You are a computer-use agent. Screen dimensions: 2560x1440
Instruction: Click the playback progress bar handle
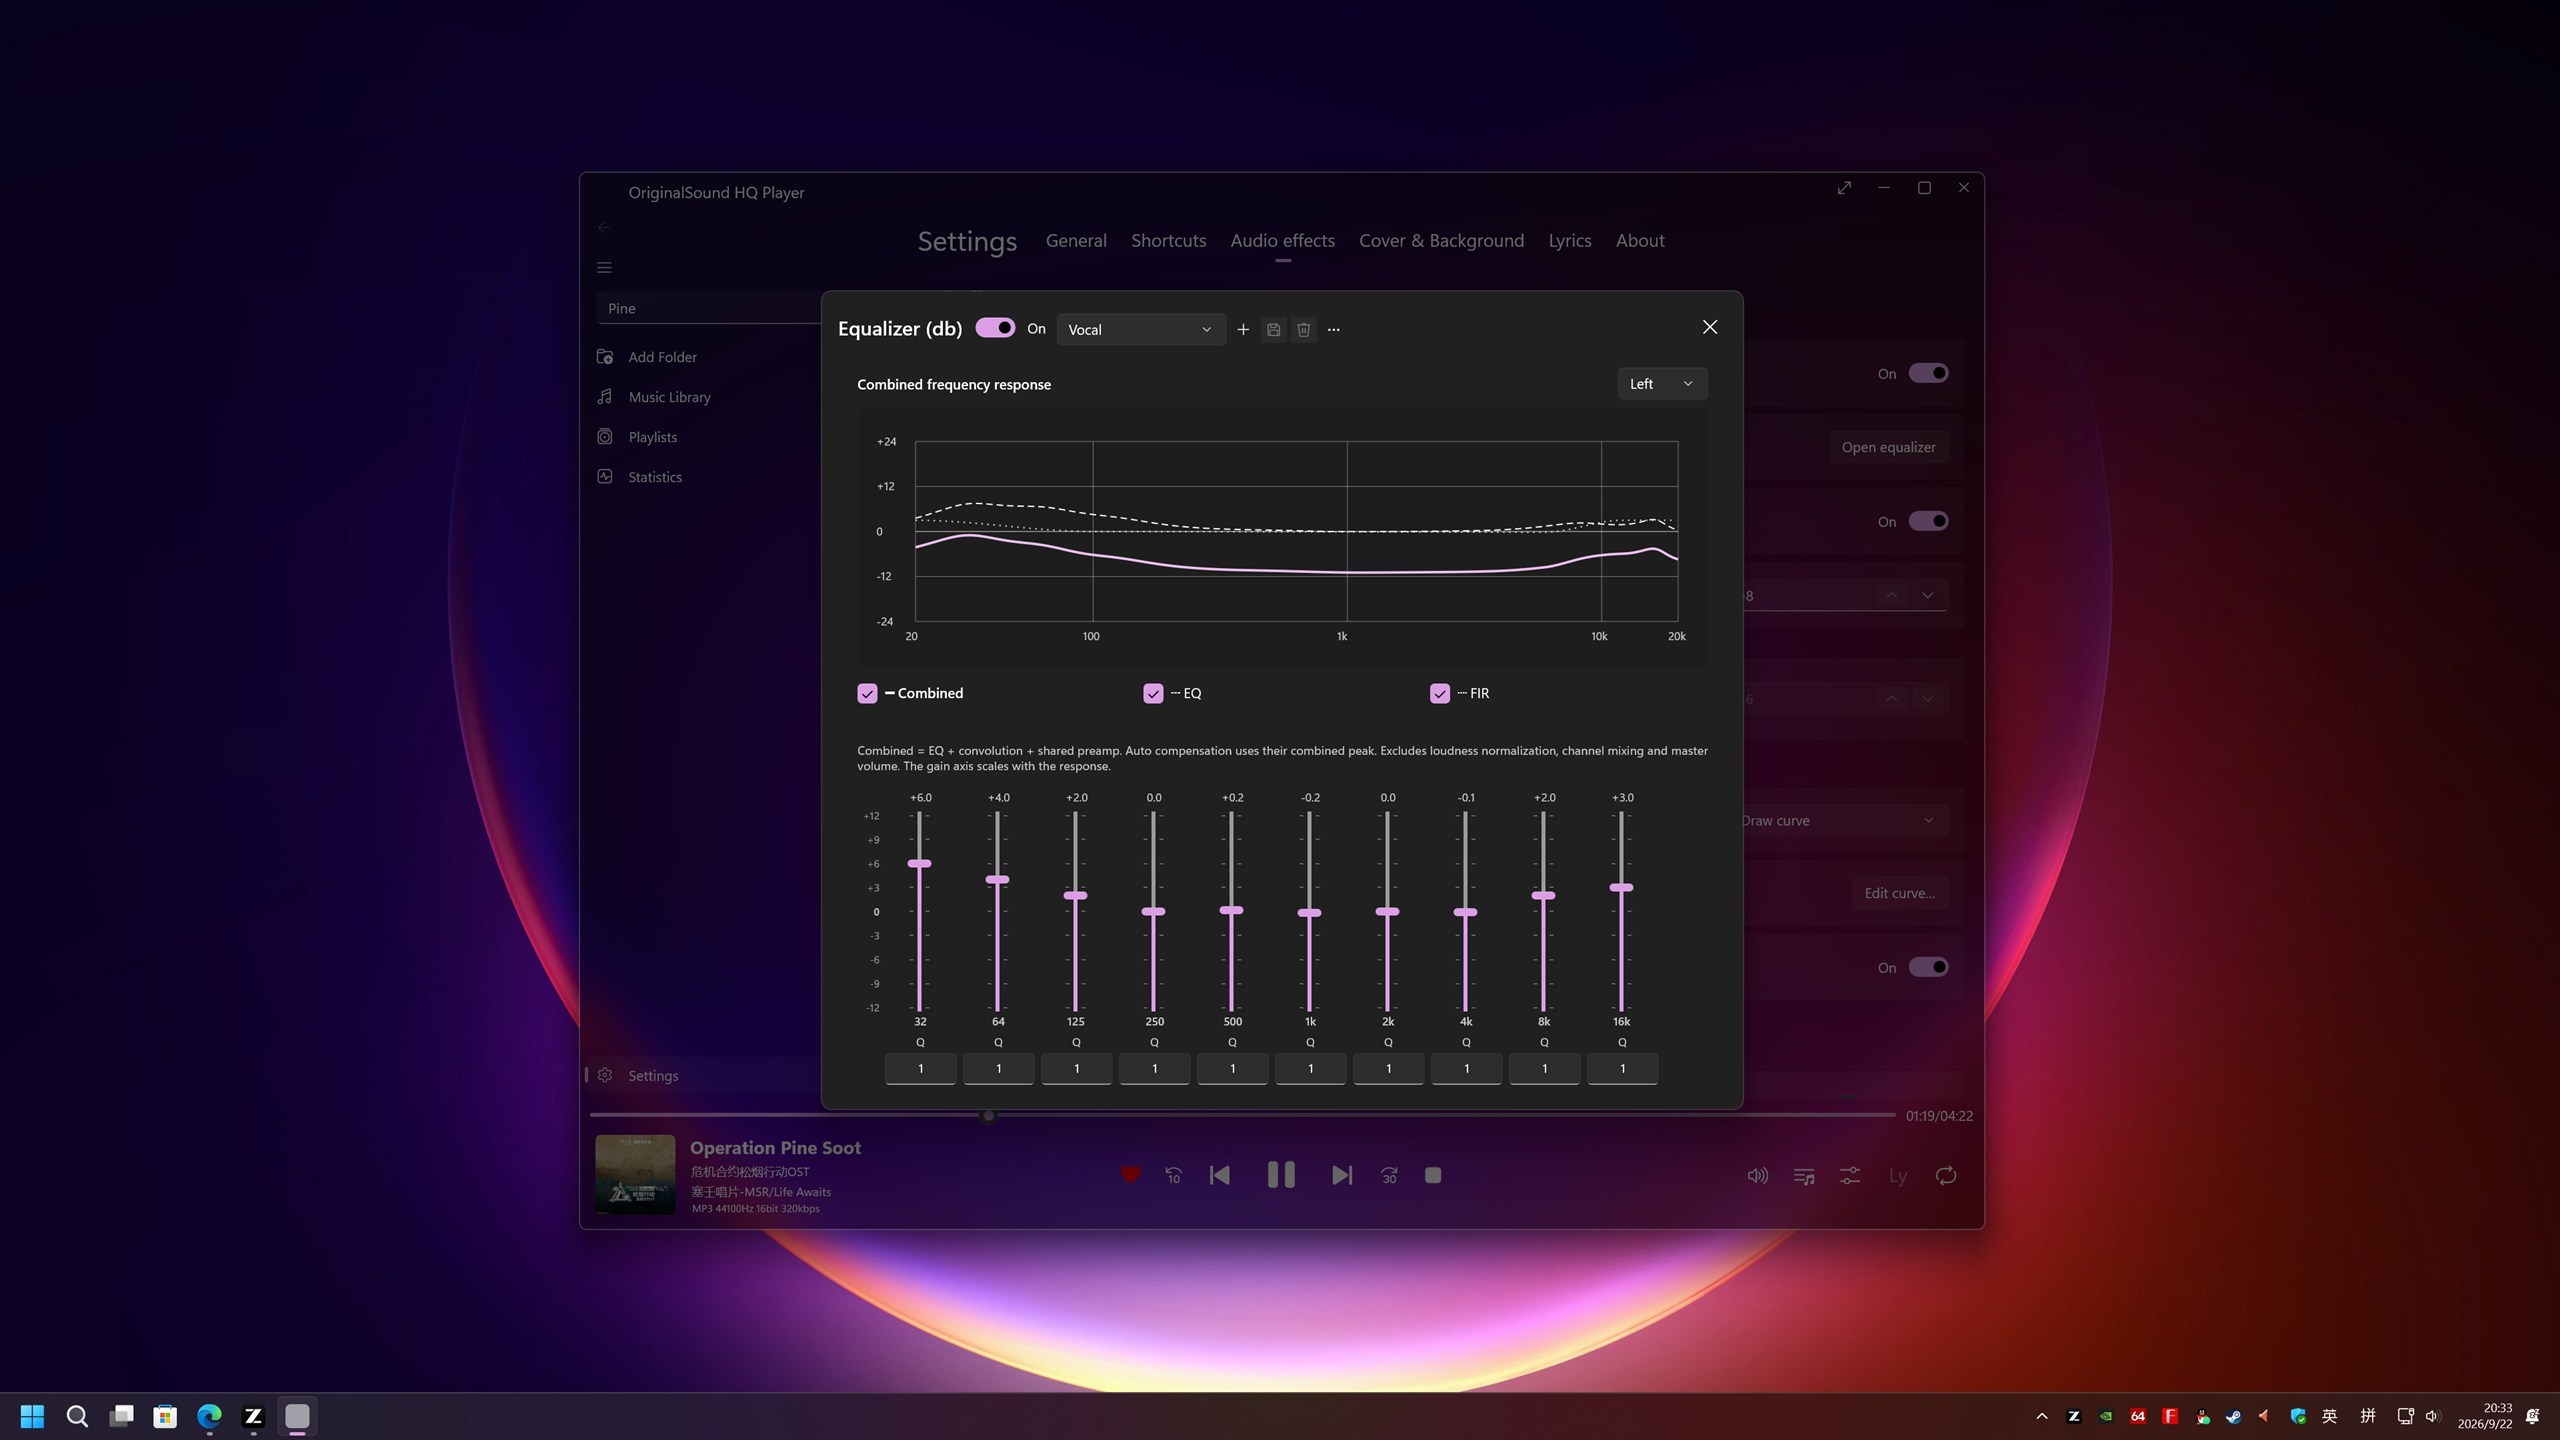coord(989,1115)
